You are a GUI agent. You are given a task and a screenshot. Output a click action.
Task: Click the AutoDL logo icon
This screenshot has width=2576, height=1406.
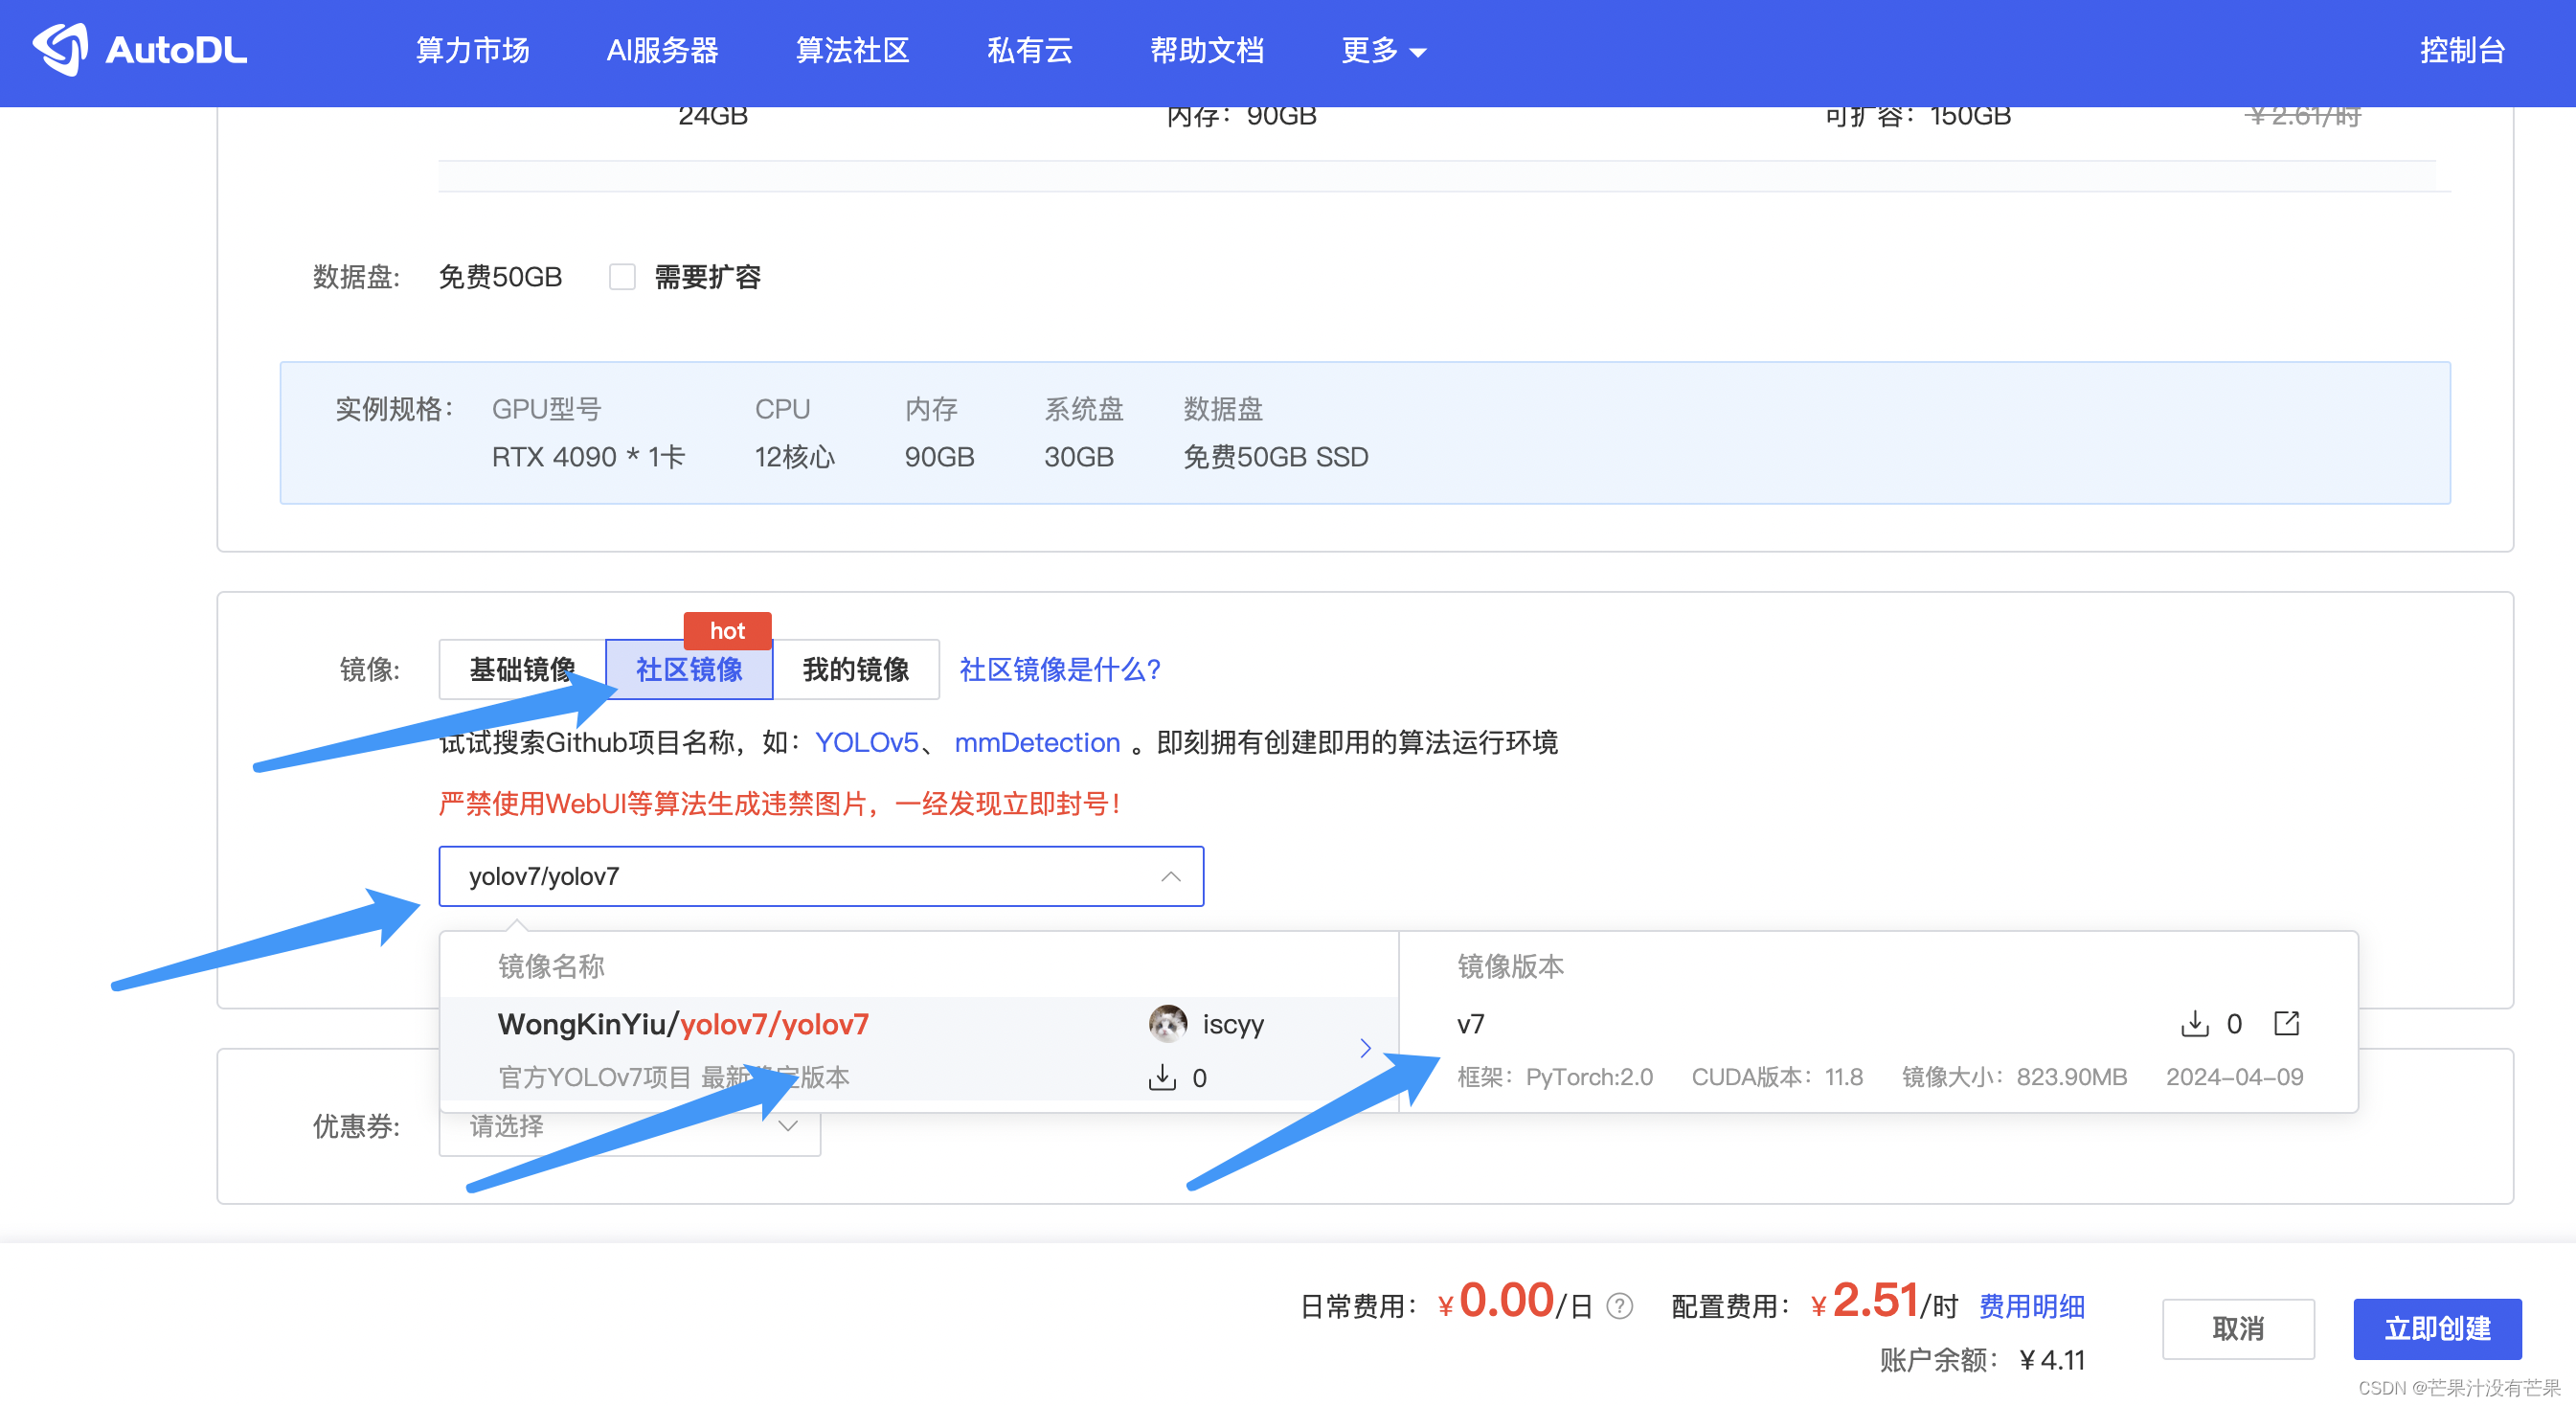[x=60, y=49]
